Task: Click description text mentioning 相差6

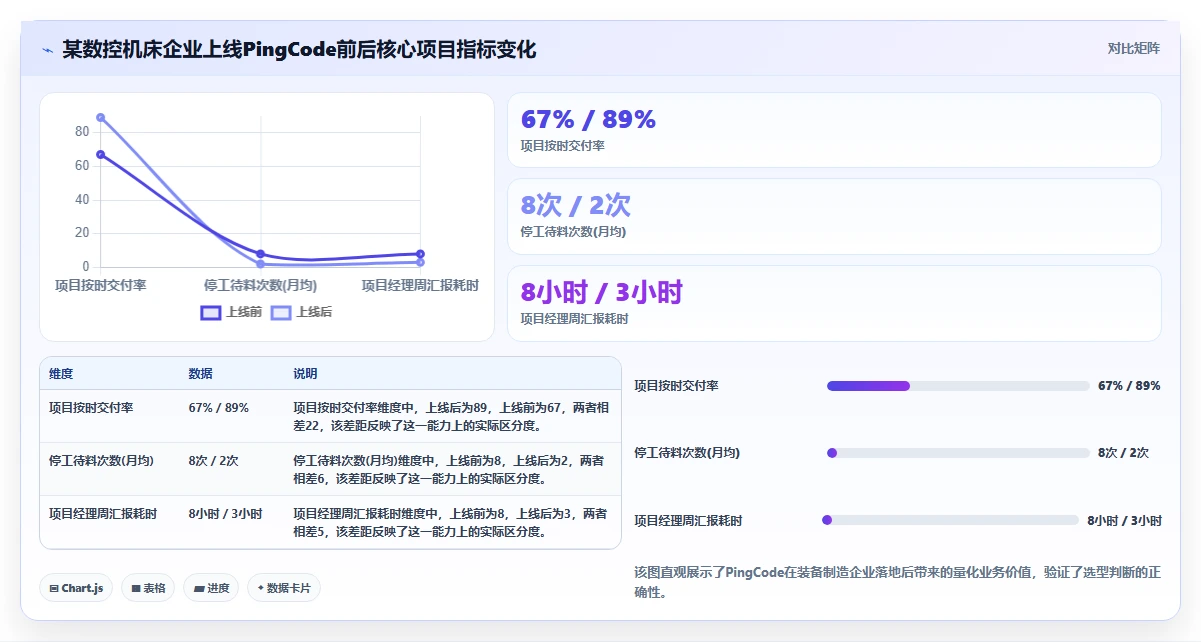Action: [448, 470]
